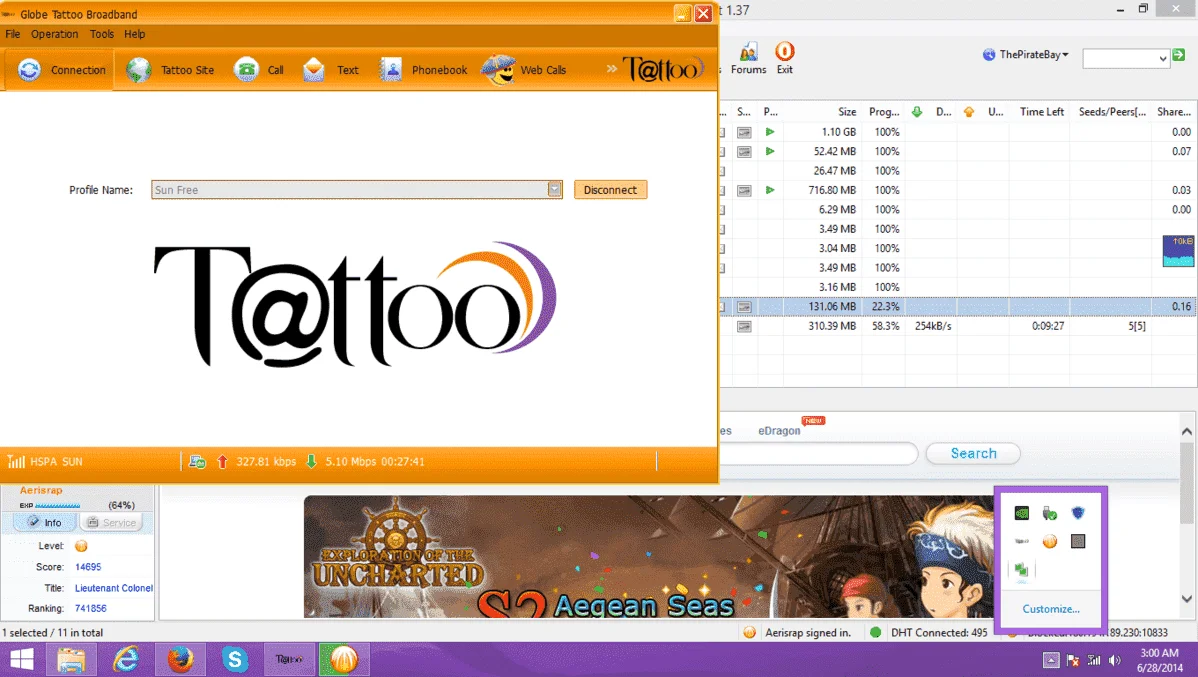Open the Phonebook in Globe Tattoo
This screenshot has width=1198, height=677.
click(423, 70)
